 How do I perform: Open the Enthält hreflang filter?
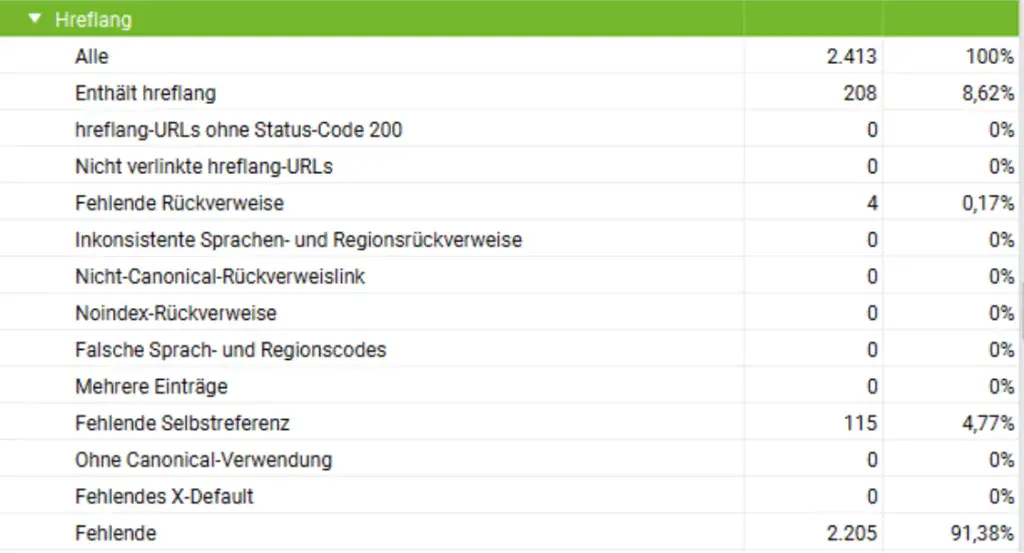point(145,94)
